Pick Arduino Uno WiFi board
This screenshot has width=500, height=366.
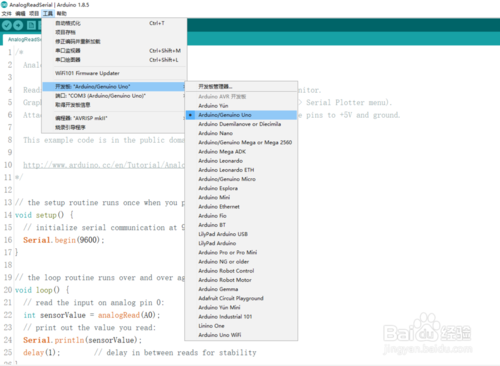pos(241,335)
